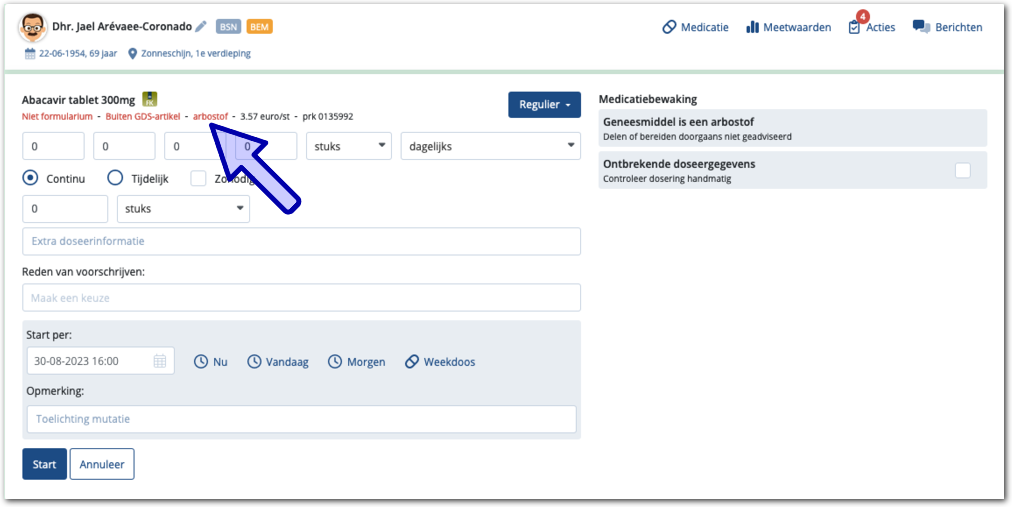Select the Continu radio button

pos(30,178)
